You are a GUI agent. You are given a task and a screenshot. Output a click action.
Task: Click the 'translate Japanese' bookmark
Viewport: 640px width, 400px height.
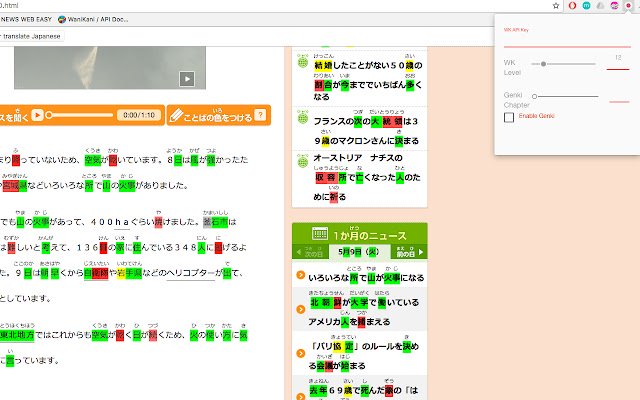(x=31, y=36)
